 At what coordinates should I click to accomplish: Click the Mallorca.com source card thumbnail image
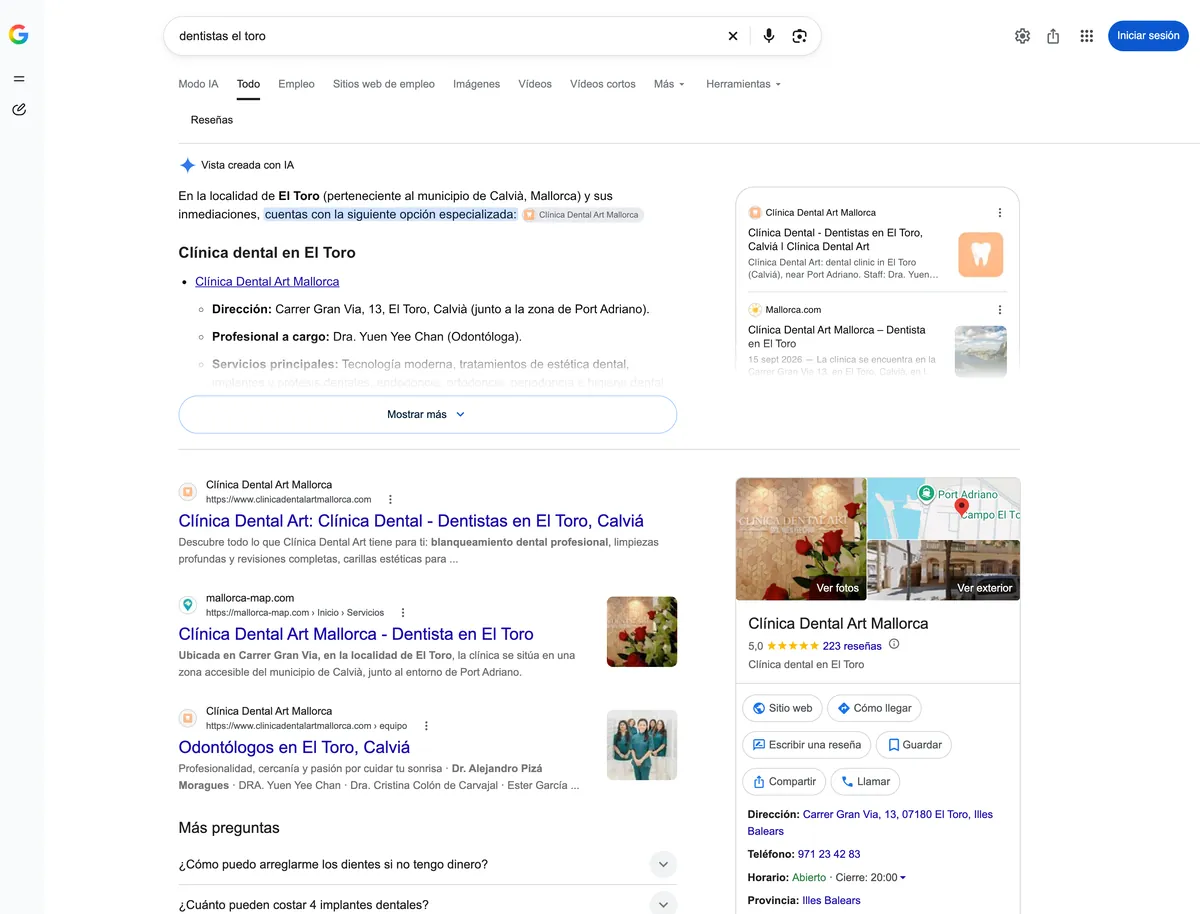click(981, 351)
